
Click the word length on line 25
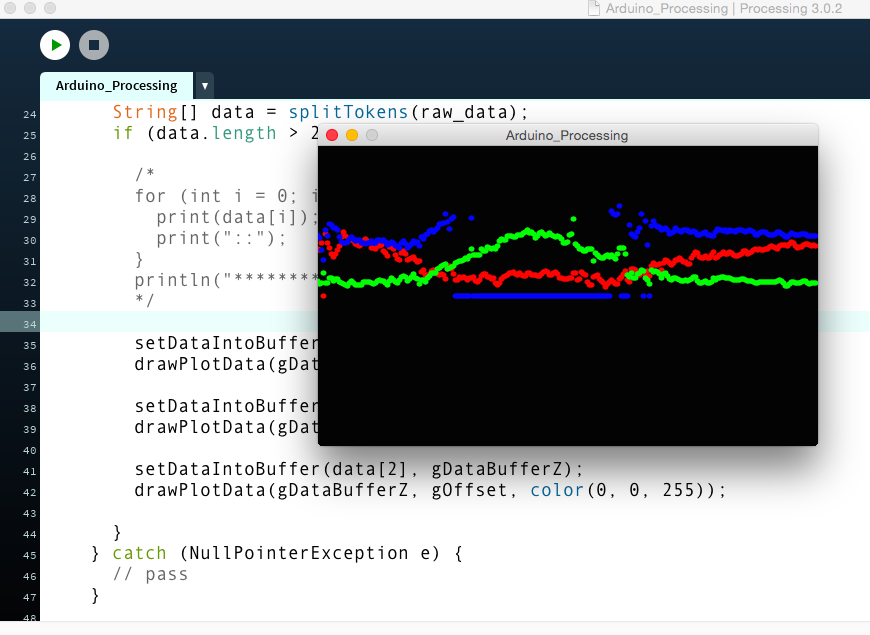click(x=244, y=134)
